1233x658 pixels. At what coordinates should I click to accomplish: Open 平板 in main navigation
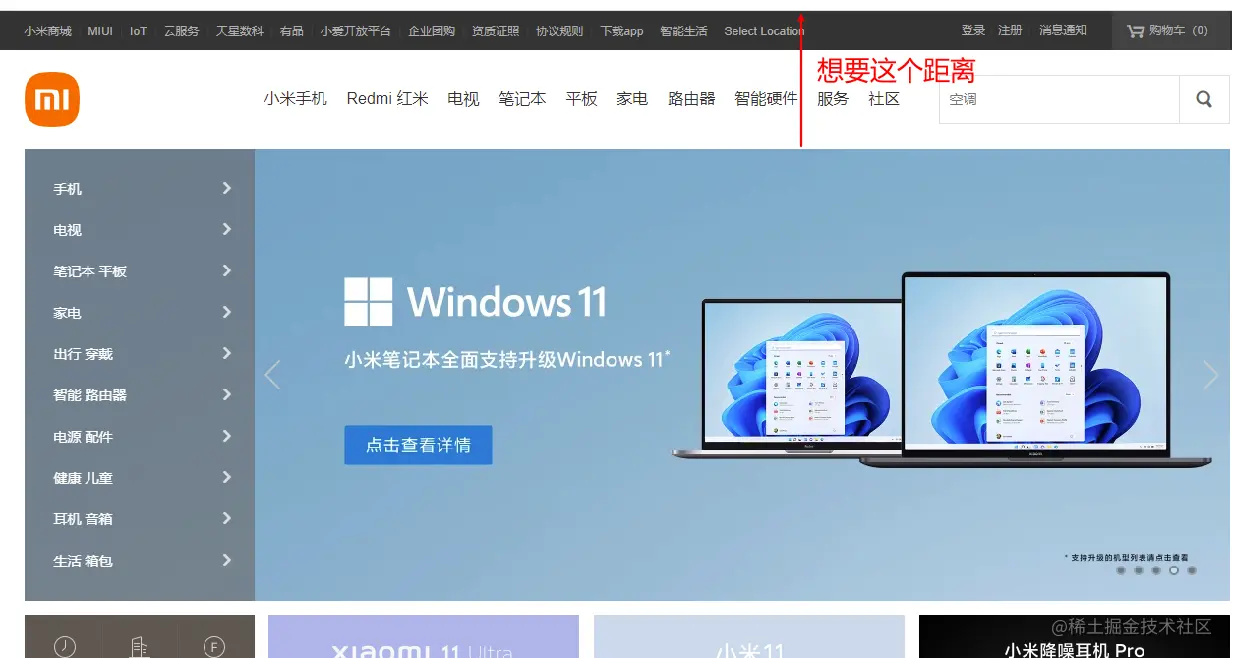click(x=581, y=99)
